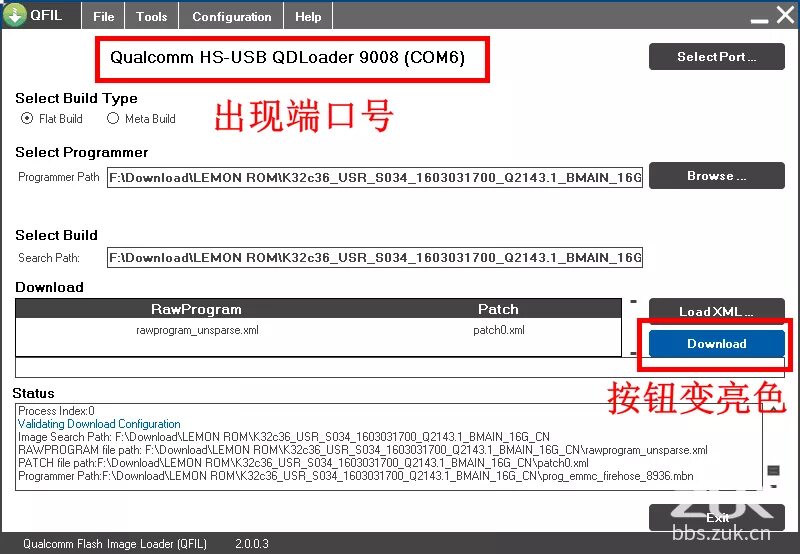Open the File menu

103,16
